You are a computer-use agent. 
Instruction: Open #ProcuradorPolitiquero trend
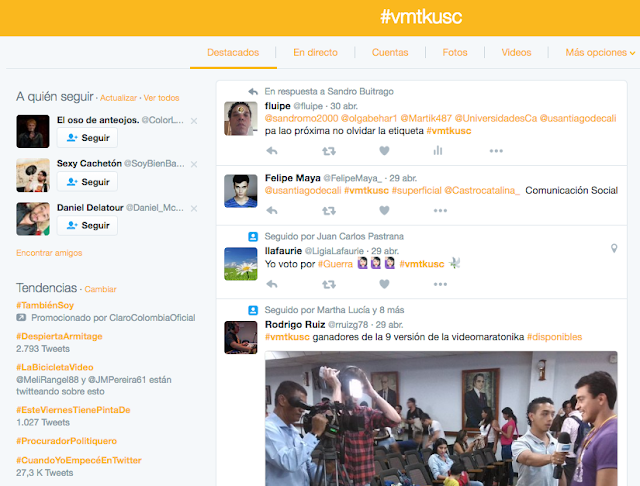click(x=67, y=441)
